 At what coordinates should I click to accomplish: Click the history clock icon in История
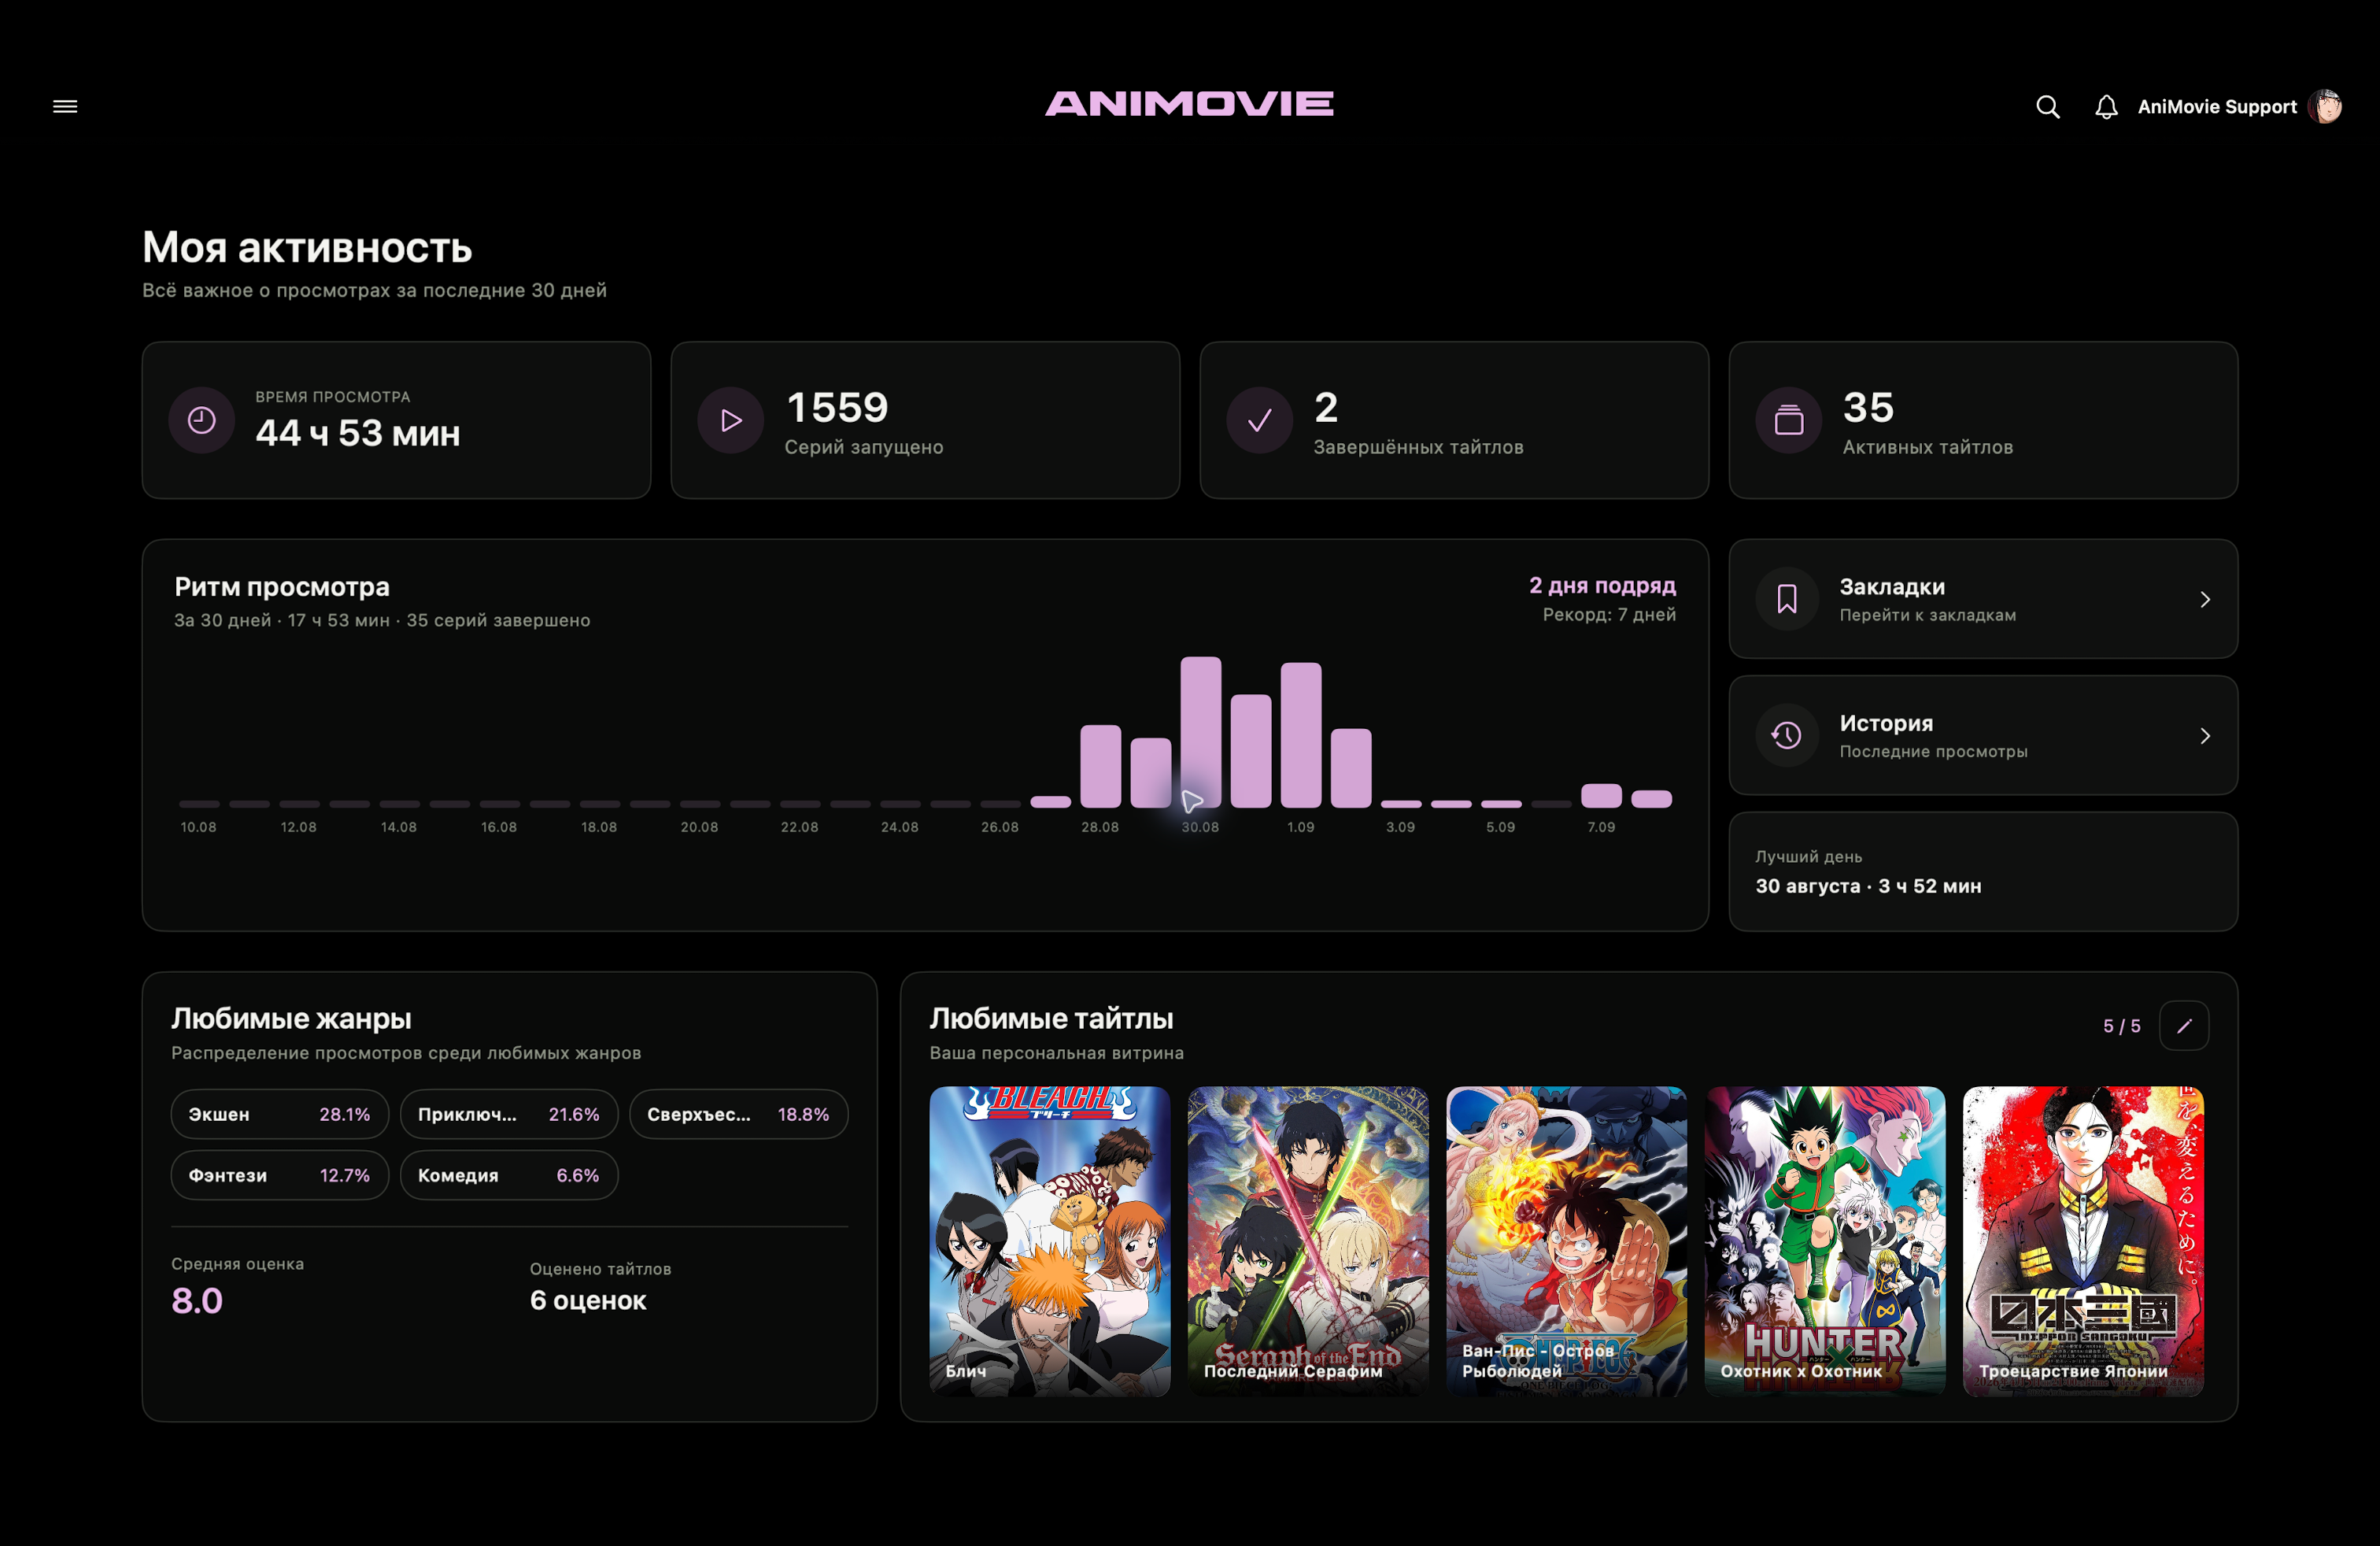pos(1787,736)
